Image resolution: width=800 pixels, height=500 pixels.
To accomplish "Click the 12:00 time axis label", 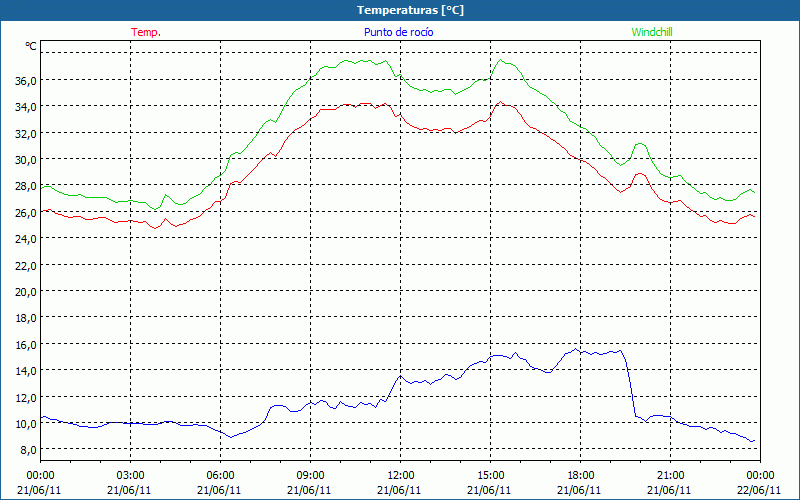I will (x=401, y=476).
